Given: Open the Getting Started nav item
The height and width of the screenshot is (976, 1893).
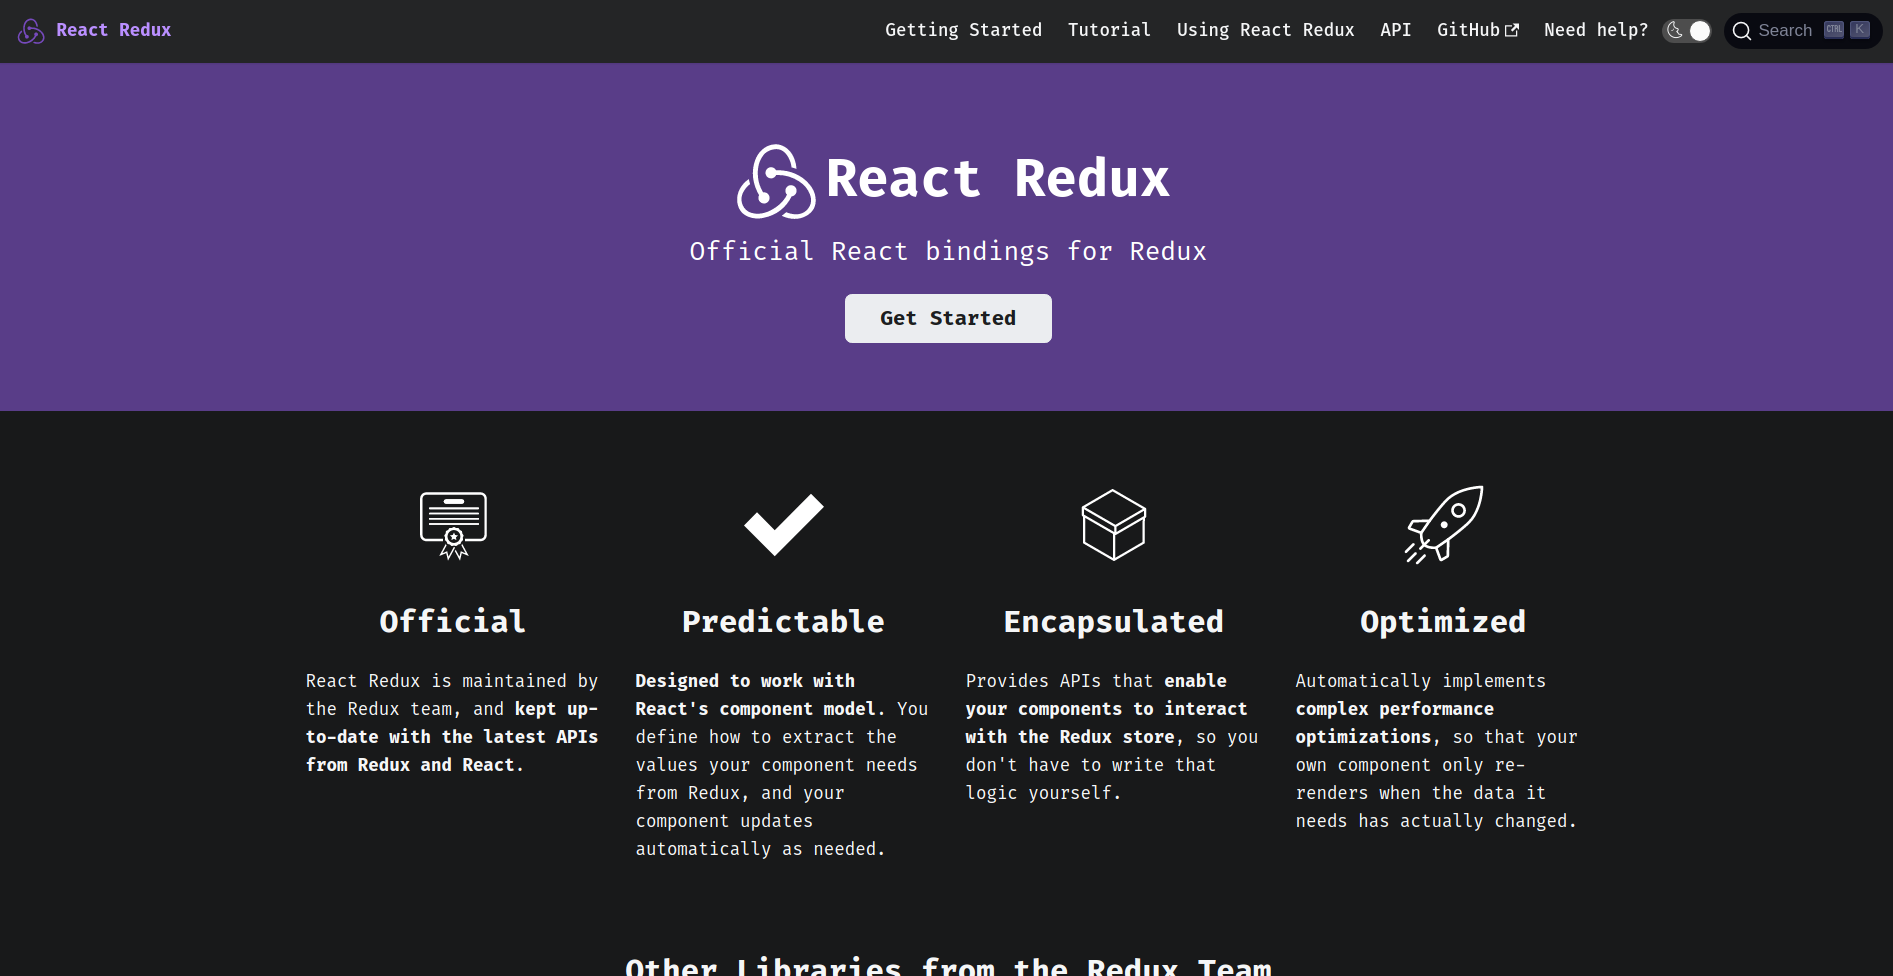Looking at the screenshot, I should click(963, 30).
